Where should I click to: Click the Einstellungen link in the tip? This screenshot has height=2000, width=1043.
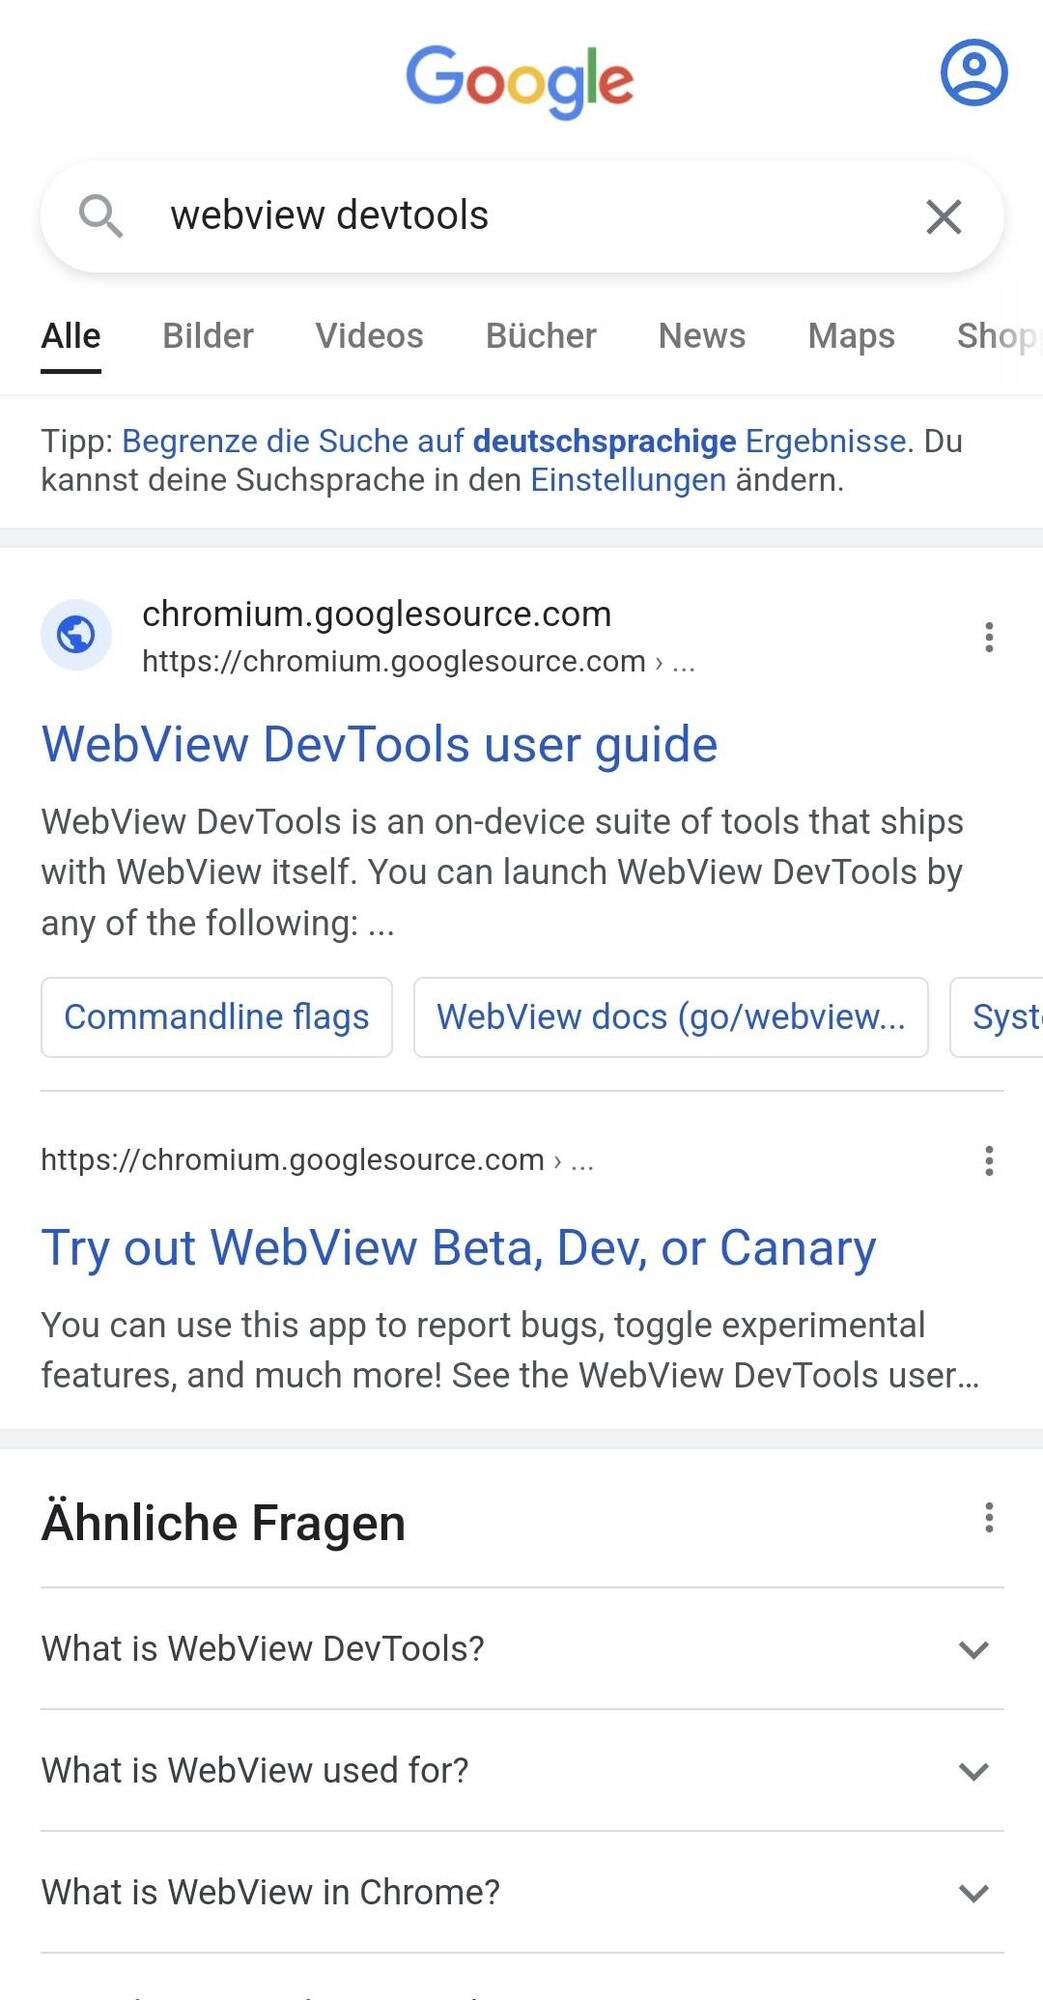pyautogui.click(x=628, y=480)
